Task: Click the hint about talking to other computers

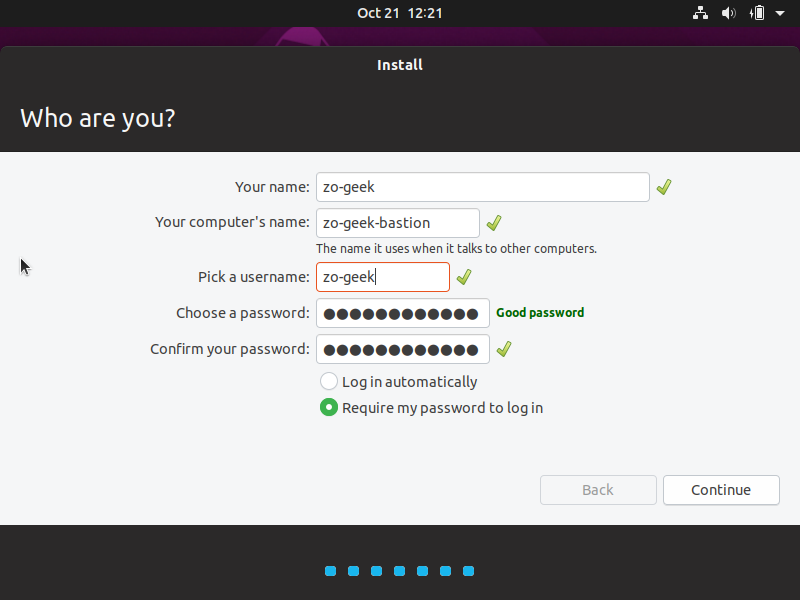Action: pyautogui.click(x=456, y=248)
